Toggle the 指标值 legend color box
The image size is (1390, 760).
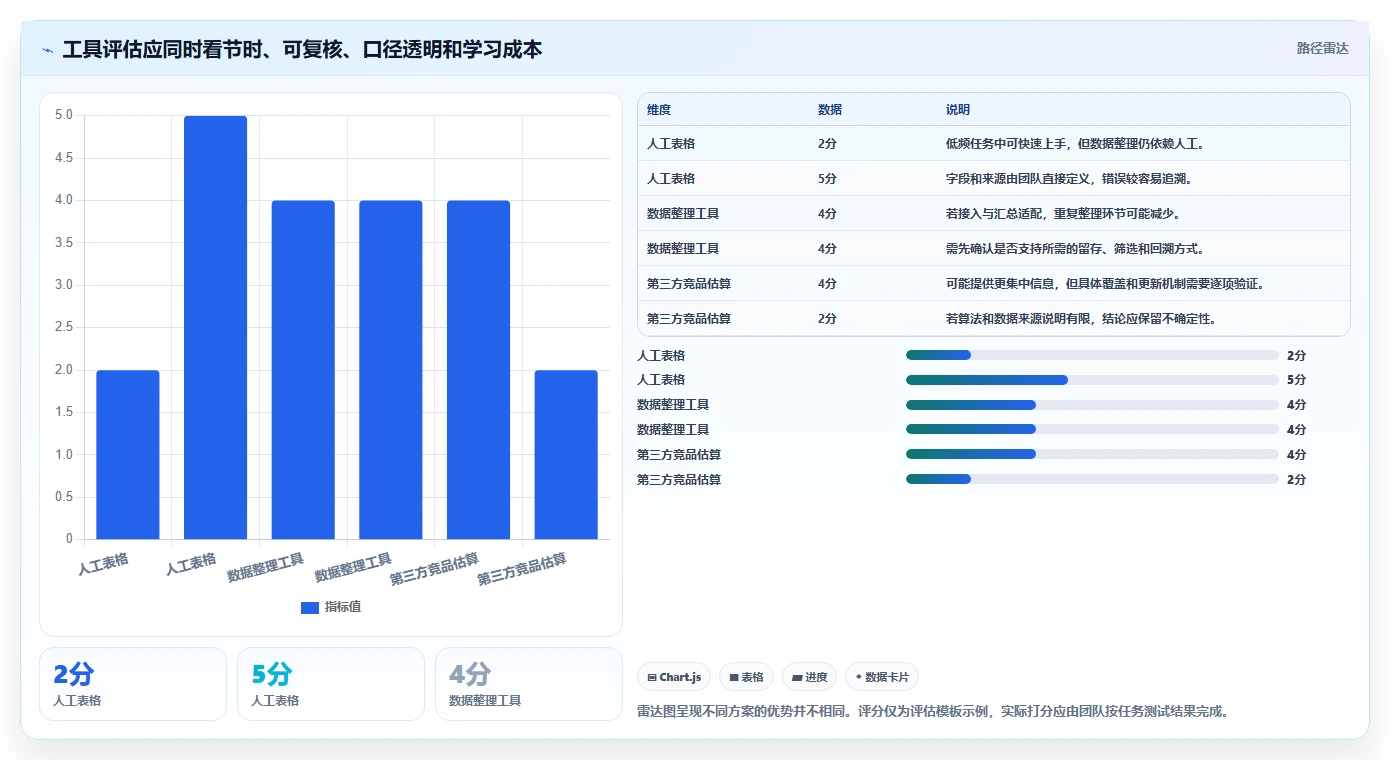pos(310,607)
